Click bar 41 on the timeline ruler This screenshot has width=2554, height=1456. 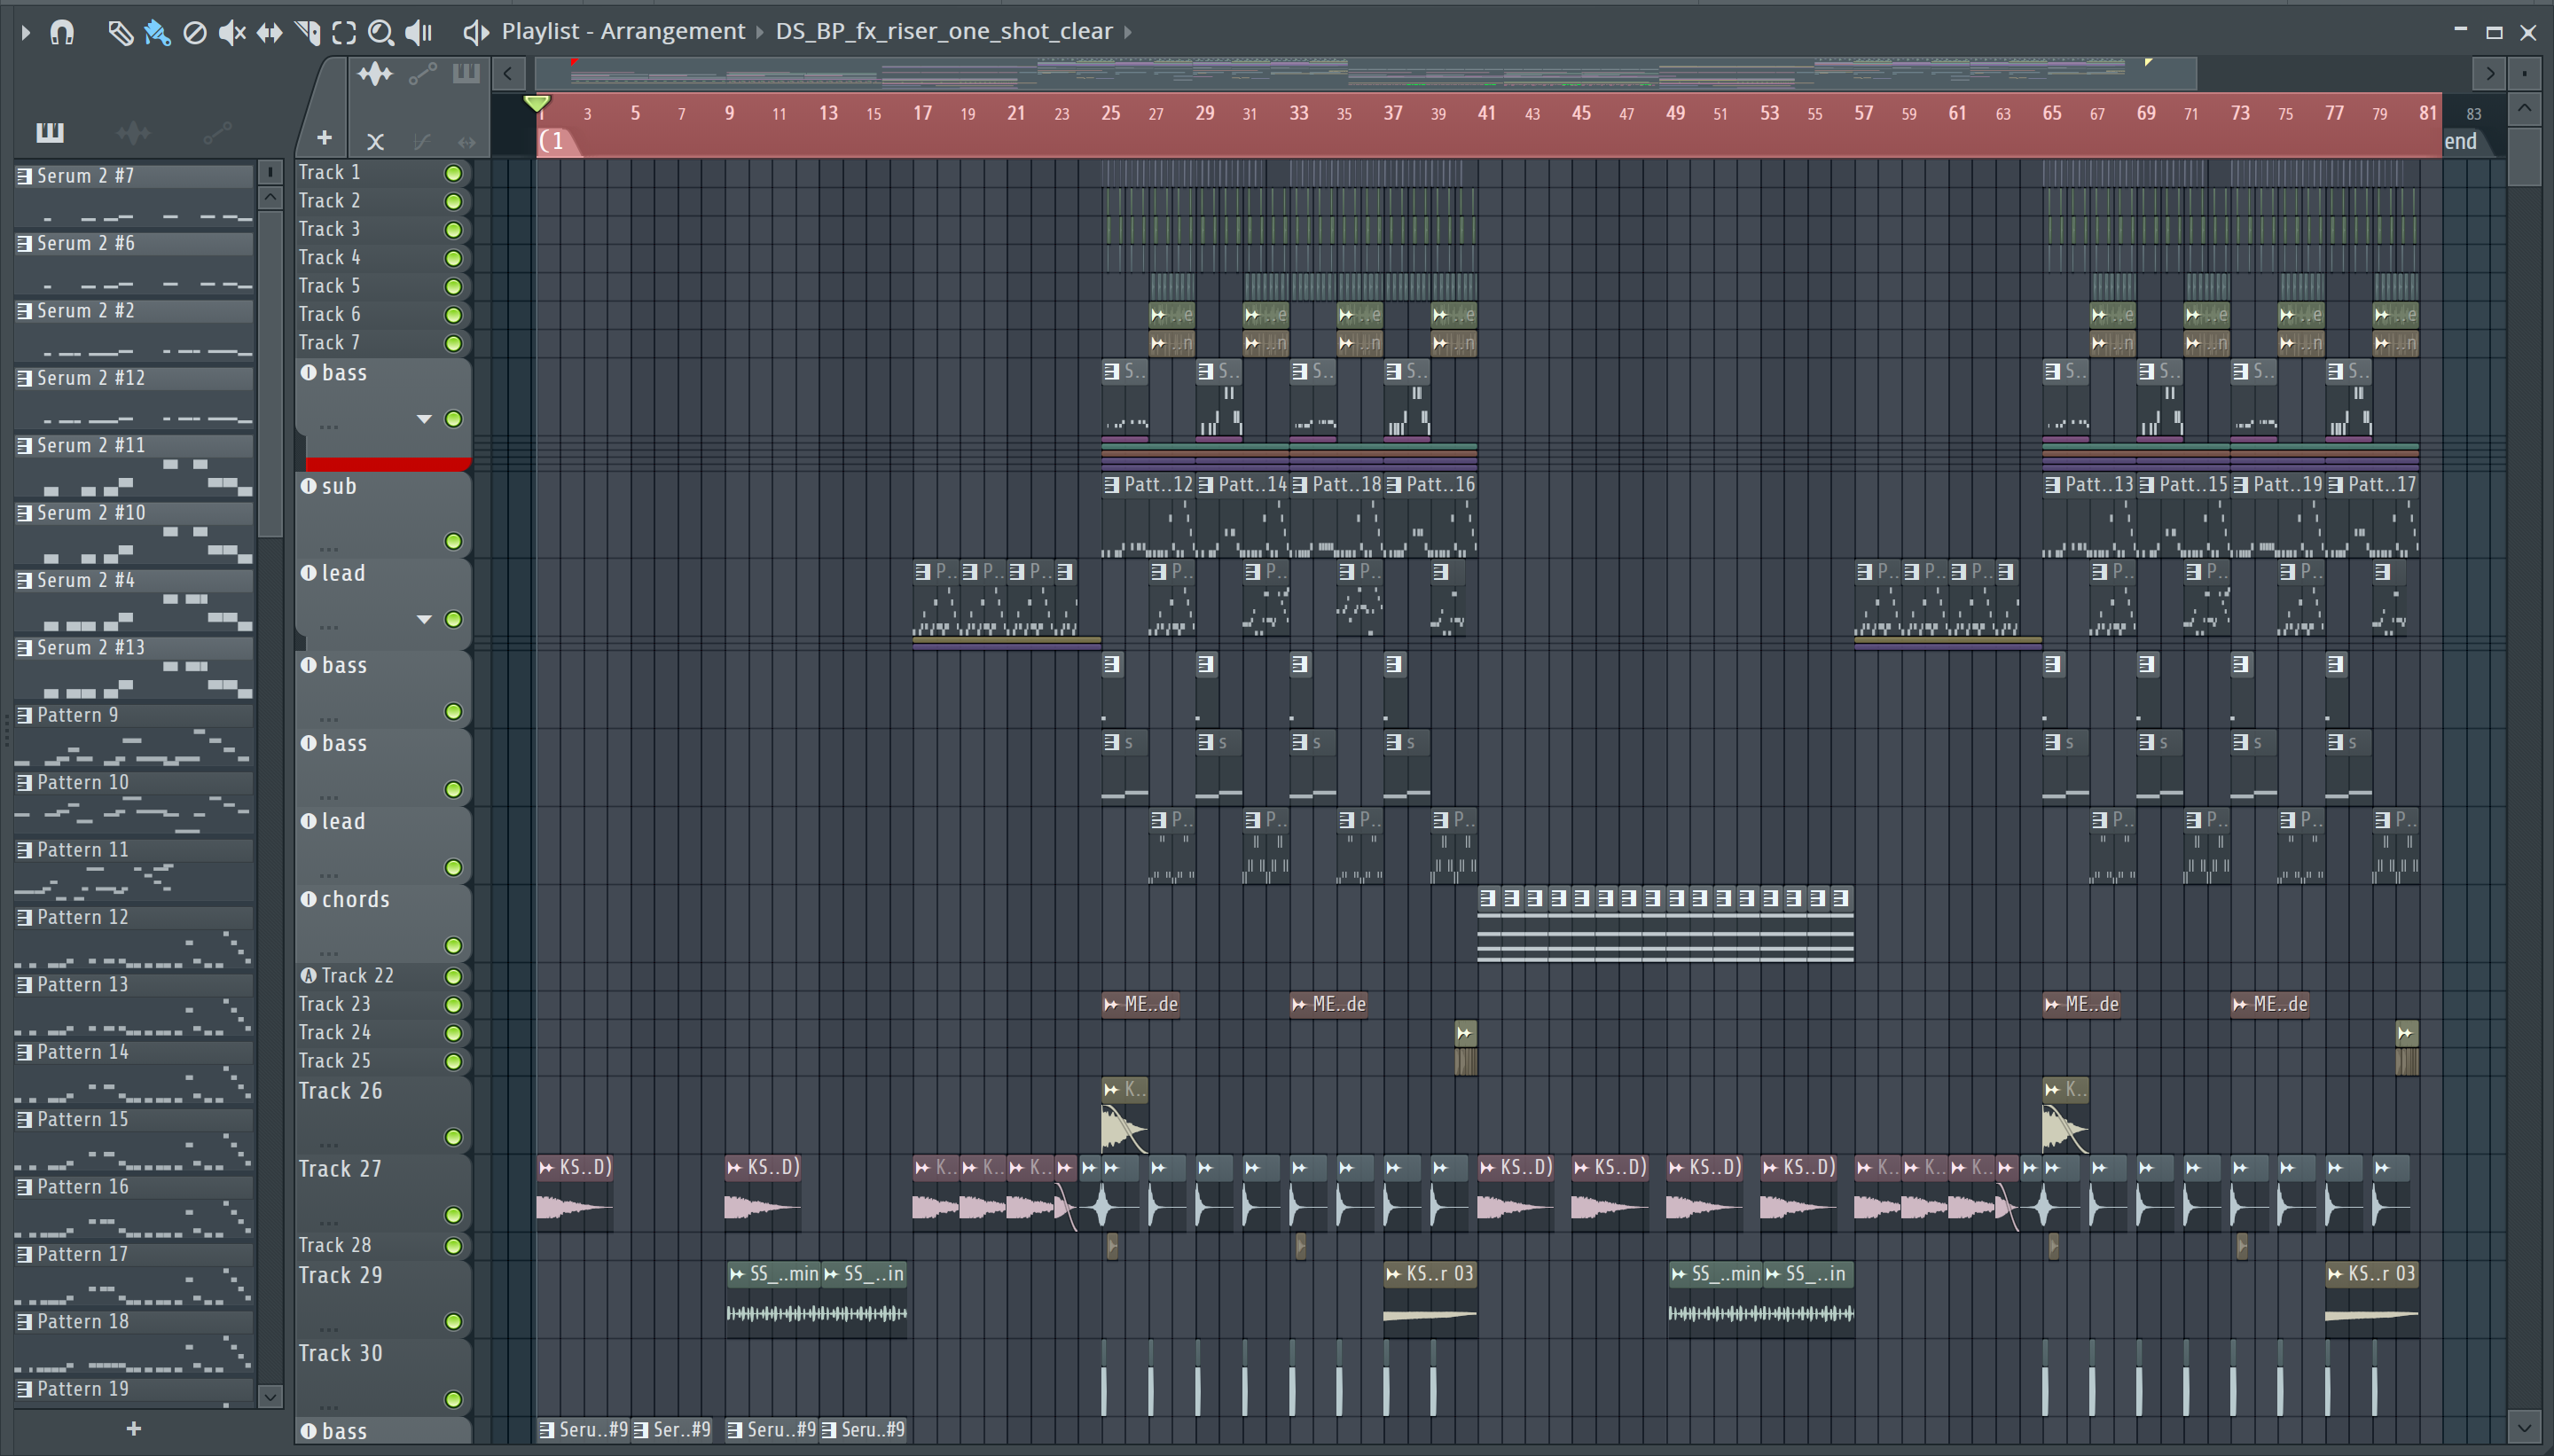pos(1487,113)
